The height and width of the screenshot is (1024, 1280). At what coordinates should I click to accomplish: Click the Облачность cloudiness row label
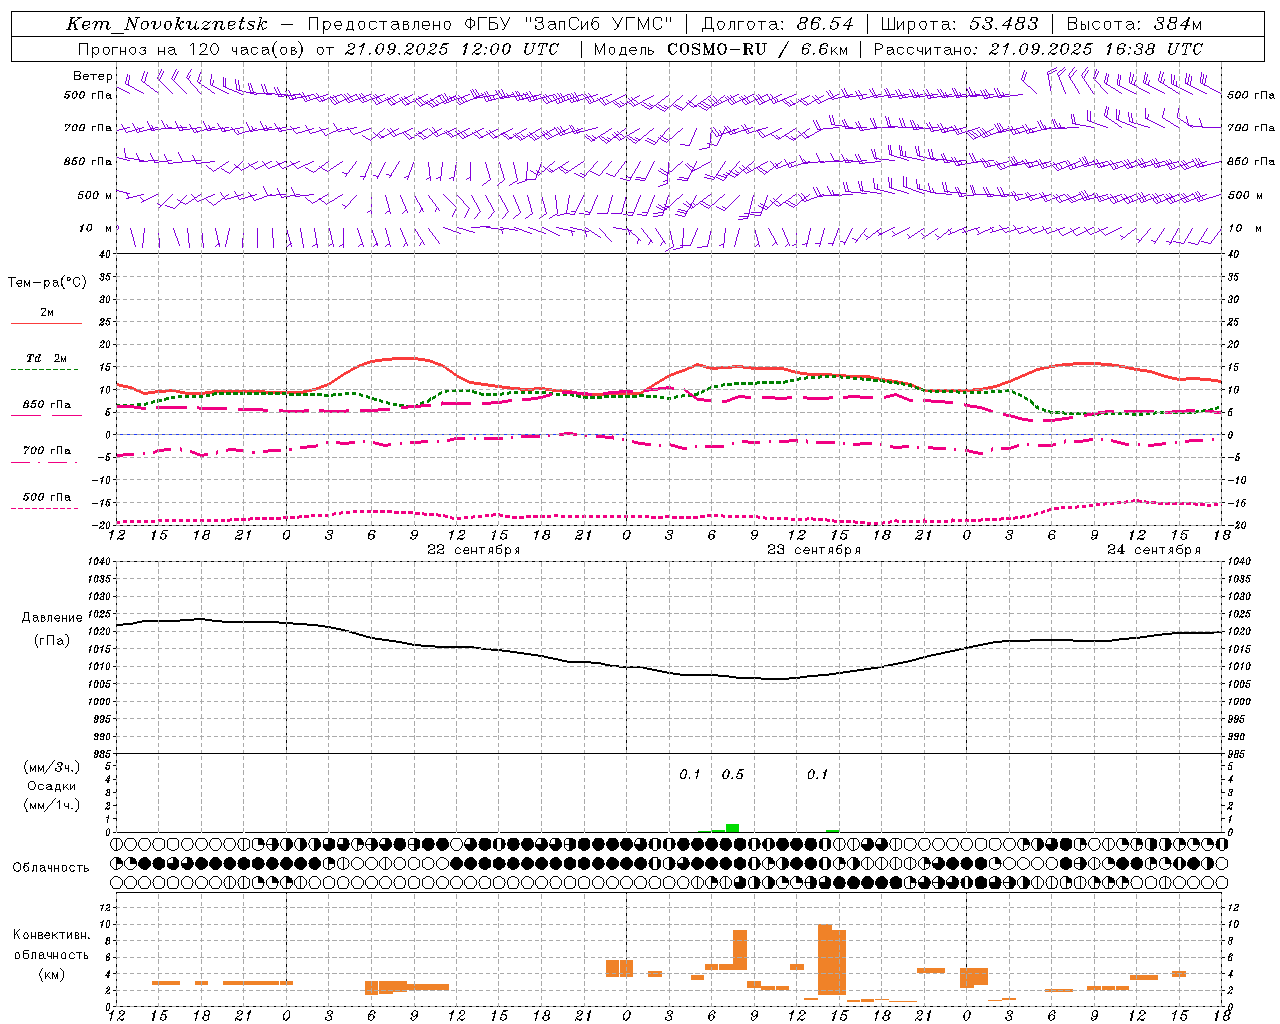click(x=51, y=867)
